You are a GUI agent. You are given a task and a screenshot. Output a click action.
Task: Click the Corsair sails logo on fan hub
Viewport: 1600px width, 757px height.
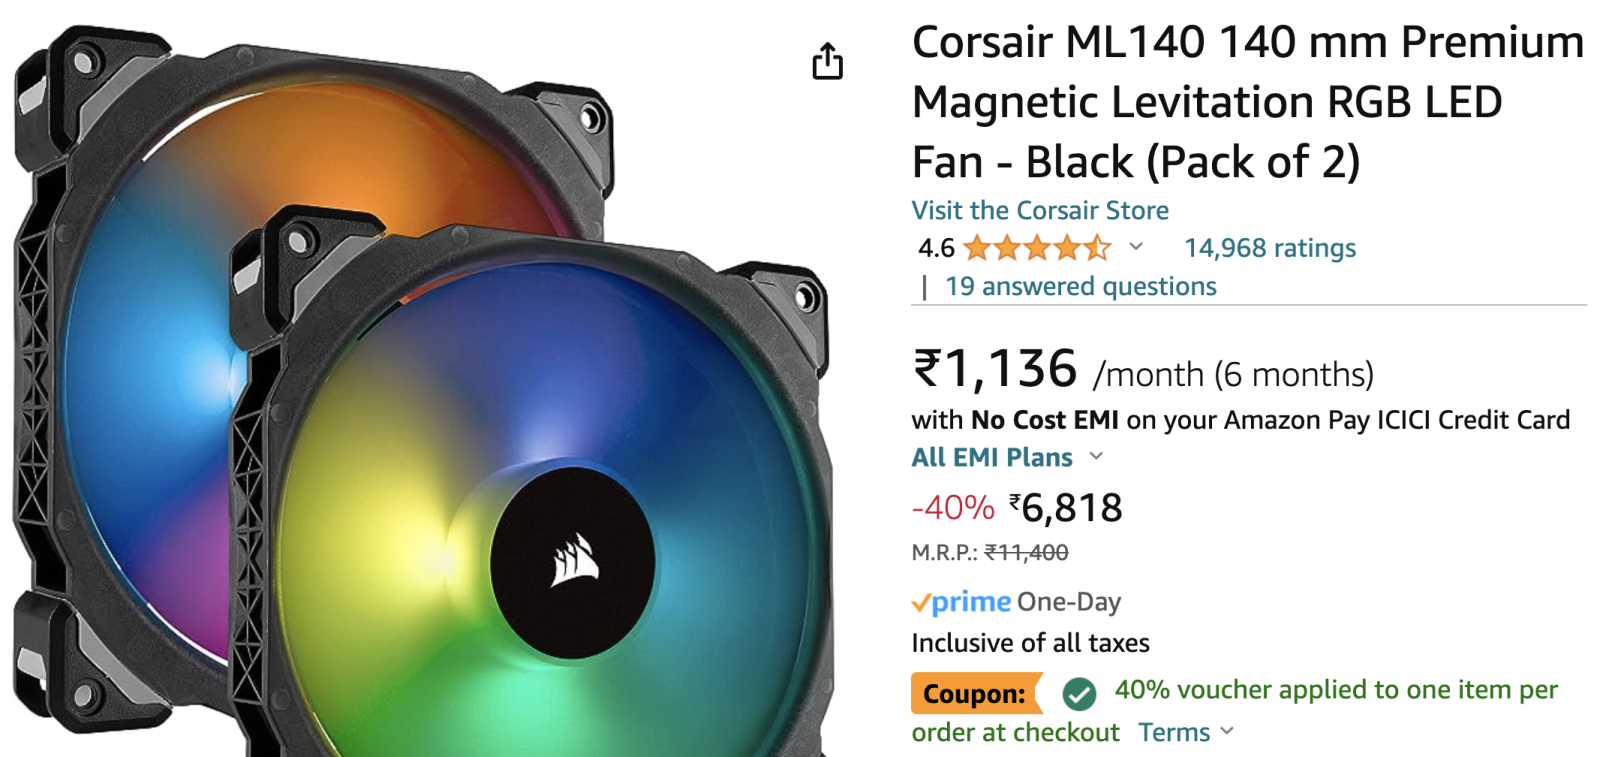(575, 560)
